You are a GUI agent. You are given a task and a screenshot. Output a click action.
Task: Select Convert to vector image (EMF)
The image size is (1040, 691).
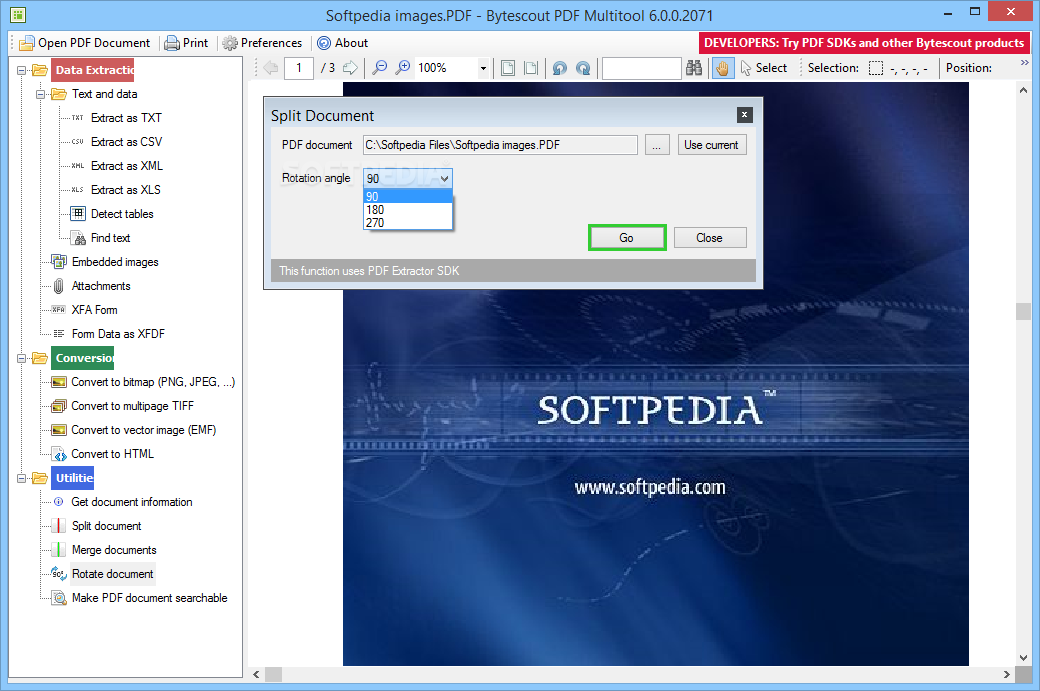click(143, 430)
